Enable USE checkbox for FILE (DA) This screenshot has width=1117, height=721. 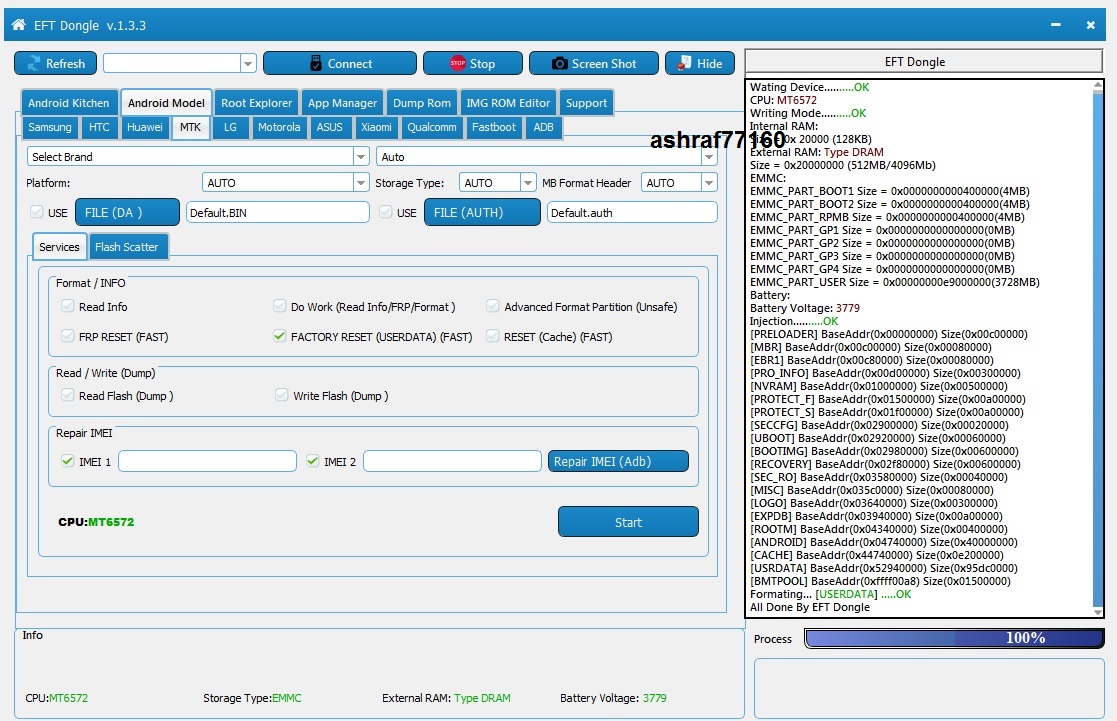37,212
